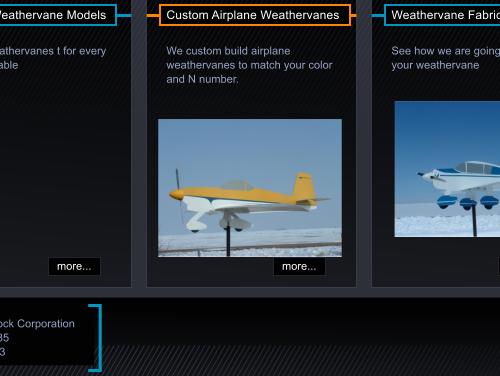The height and width of the screenshot is (376, 500).
Task: Open the blue and white airplane photo
Action: pos(447,169)
